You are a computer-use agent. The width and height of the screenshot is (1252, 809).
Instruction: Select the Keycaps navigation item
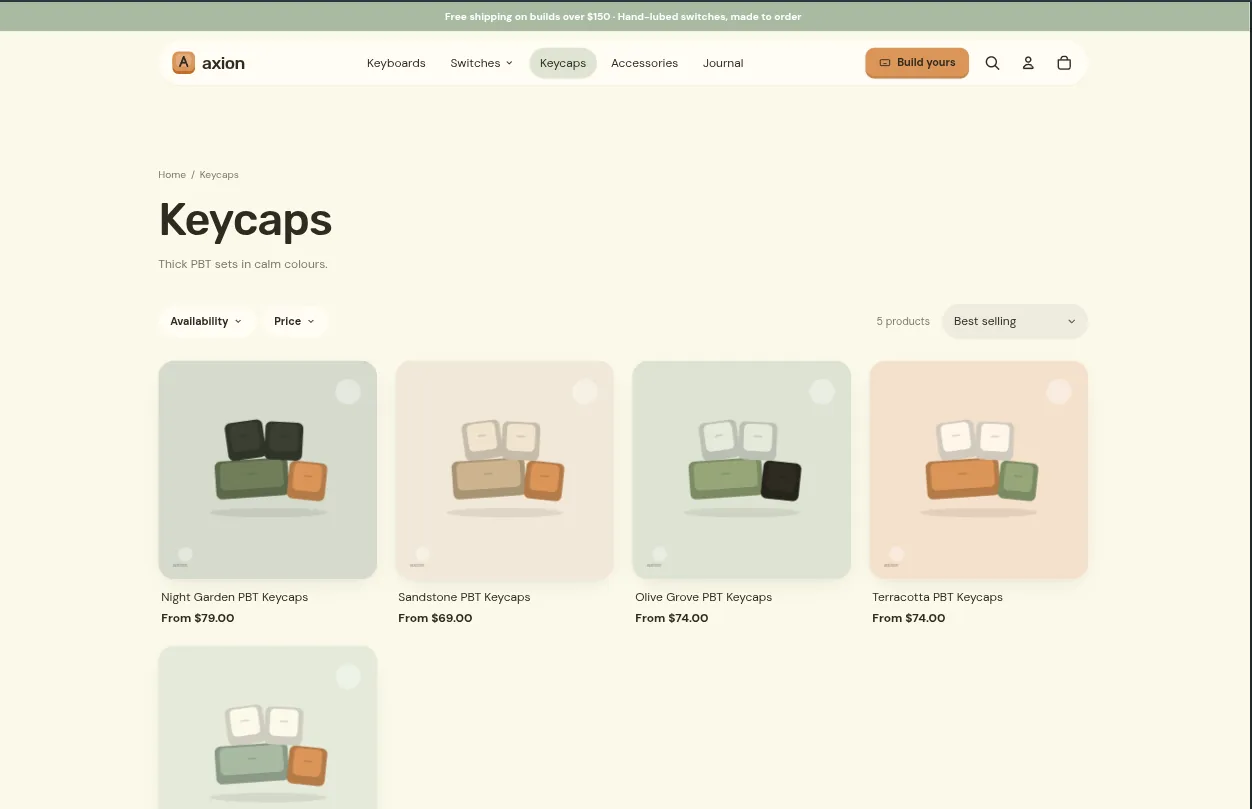pos(563,63)
